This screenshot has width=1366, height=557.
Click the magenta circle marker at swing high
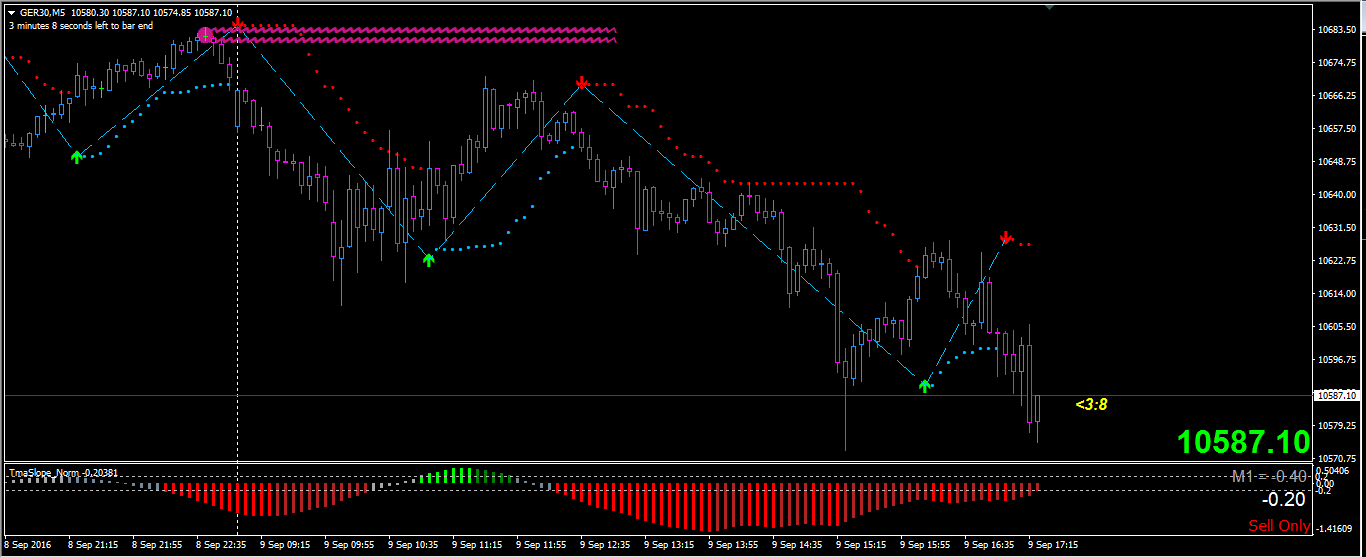[205, 35]
